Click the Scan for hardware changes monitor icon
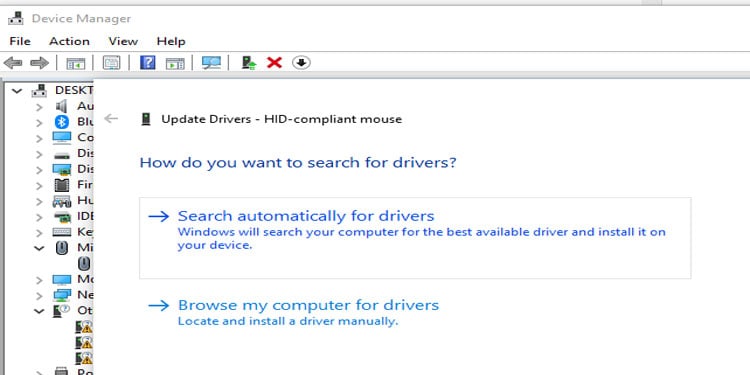Viewport: 750px width, 375px height. [211, 63]
